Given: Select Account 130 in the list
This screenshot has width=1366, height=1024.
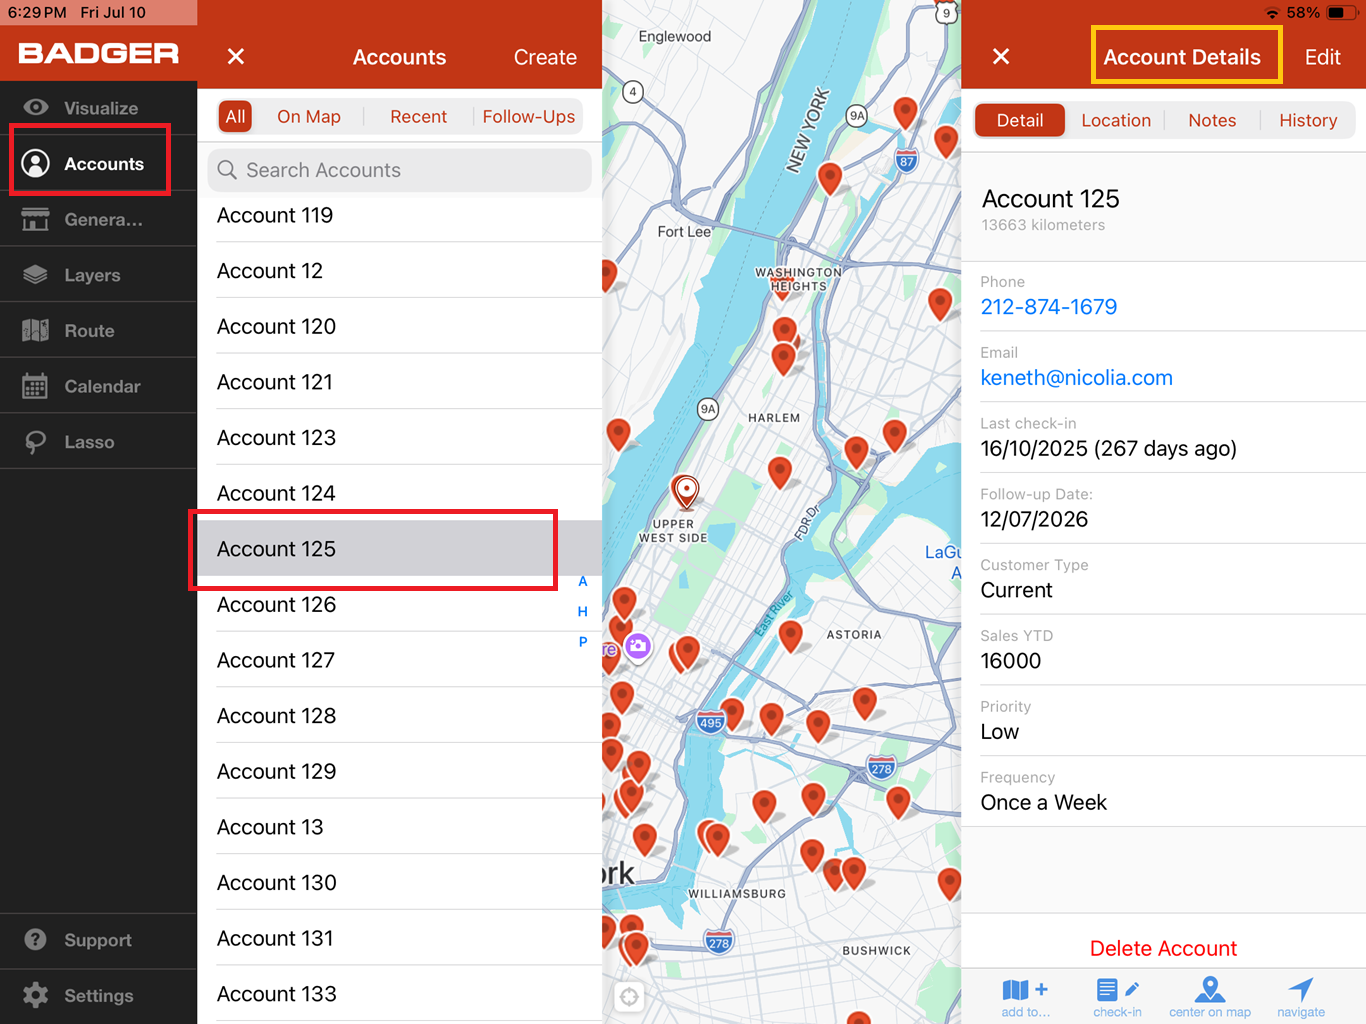Looking at the screenshot, I should click(x=400, y=882).
